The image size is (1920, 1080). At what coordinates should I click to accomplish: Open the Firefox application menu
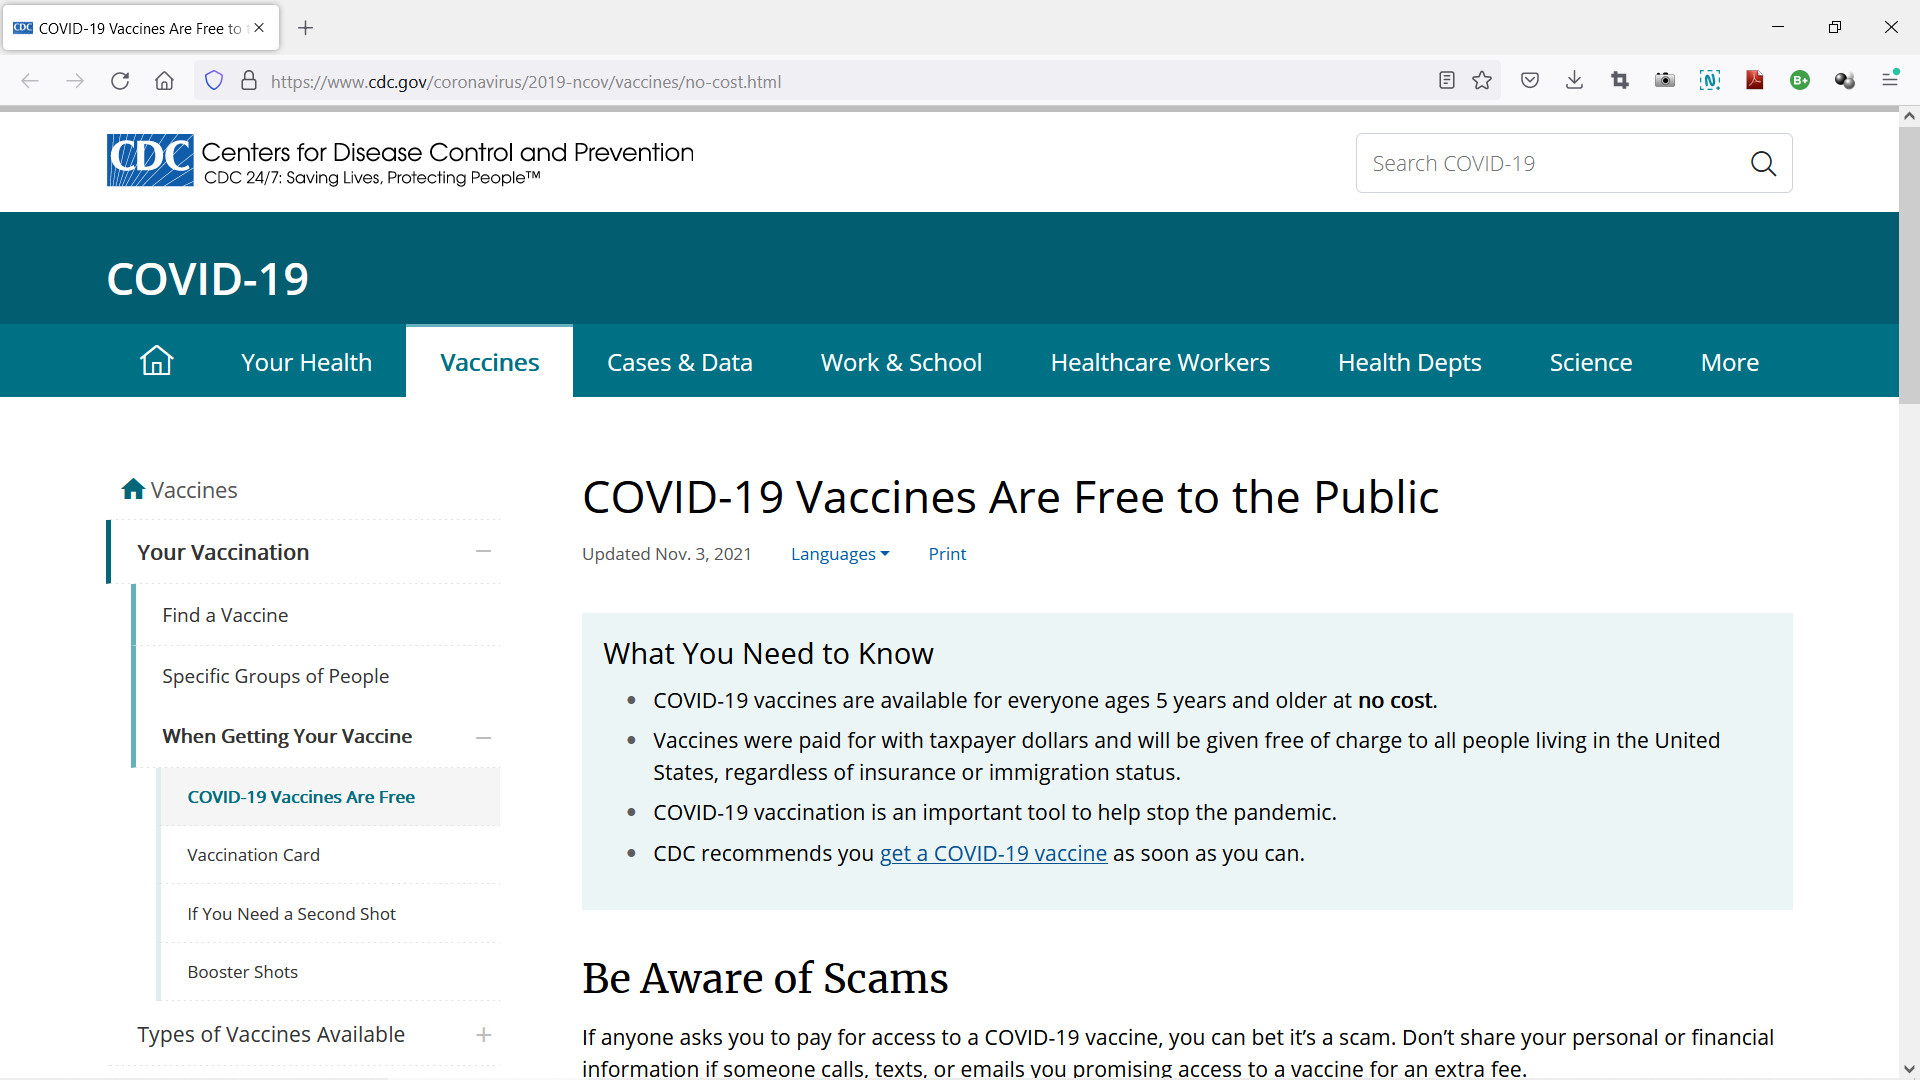(x=1890, y=81)
